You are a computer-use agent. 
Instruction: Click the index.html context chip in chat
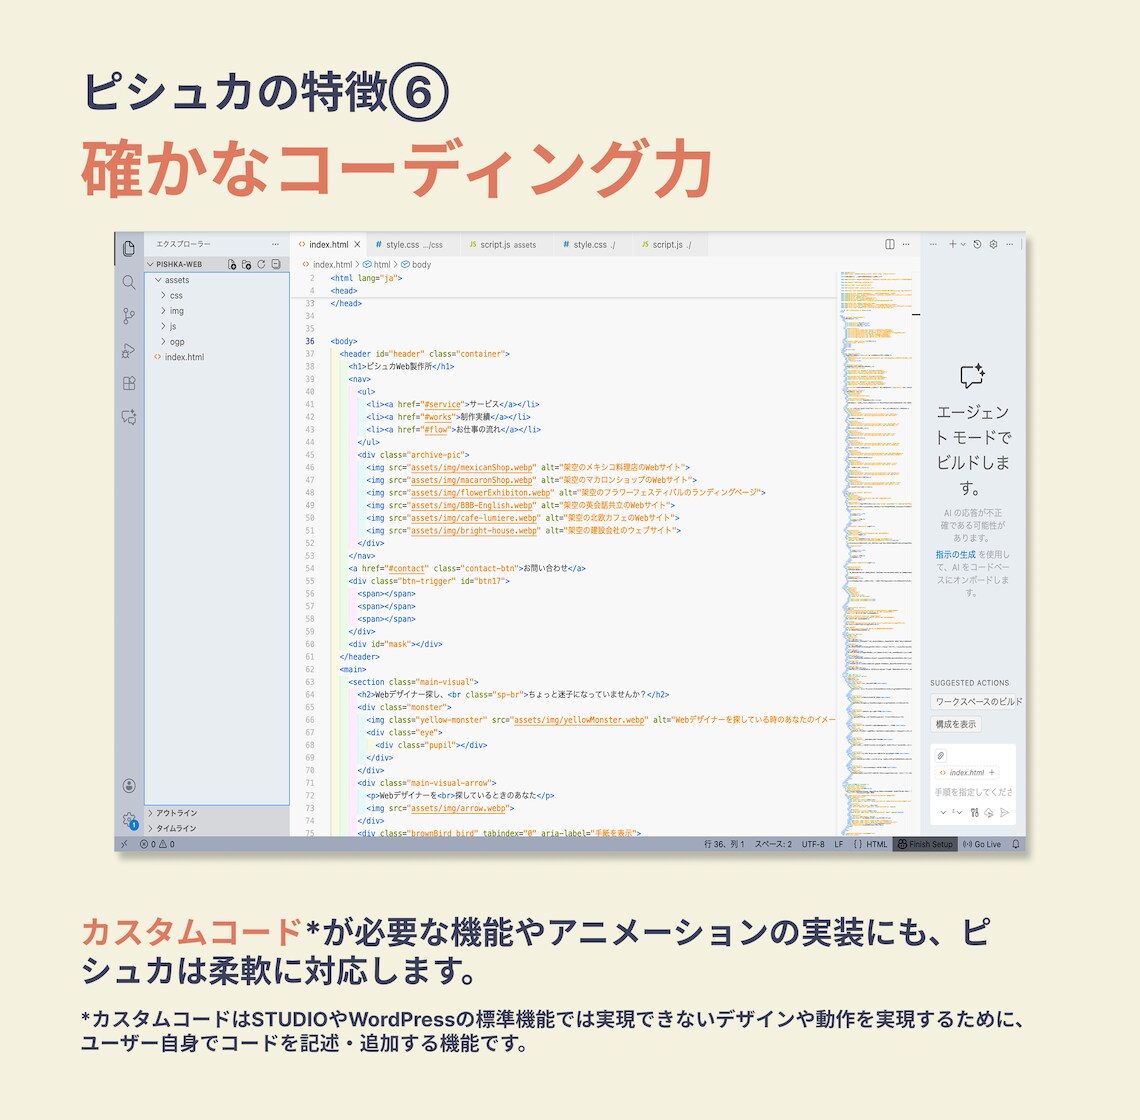(x=967, y=772)
